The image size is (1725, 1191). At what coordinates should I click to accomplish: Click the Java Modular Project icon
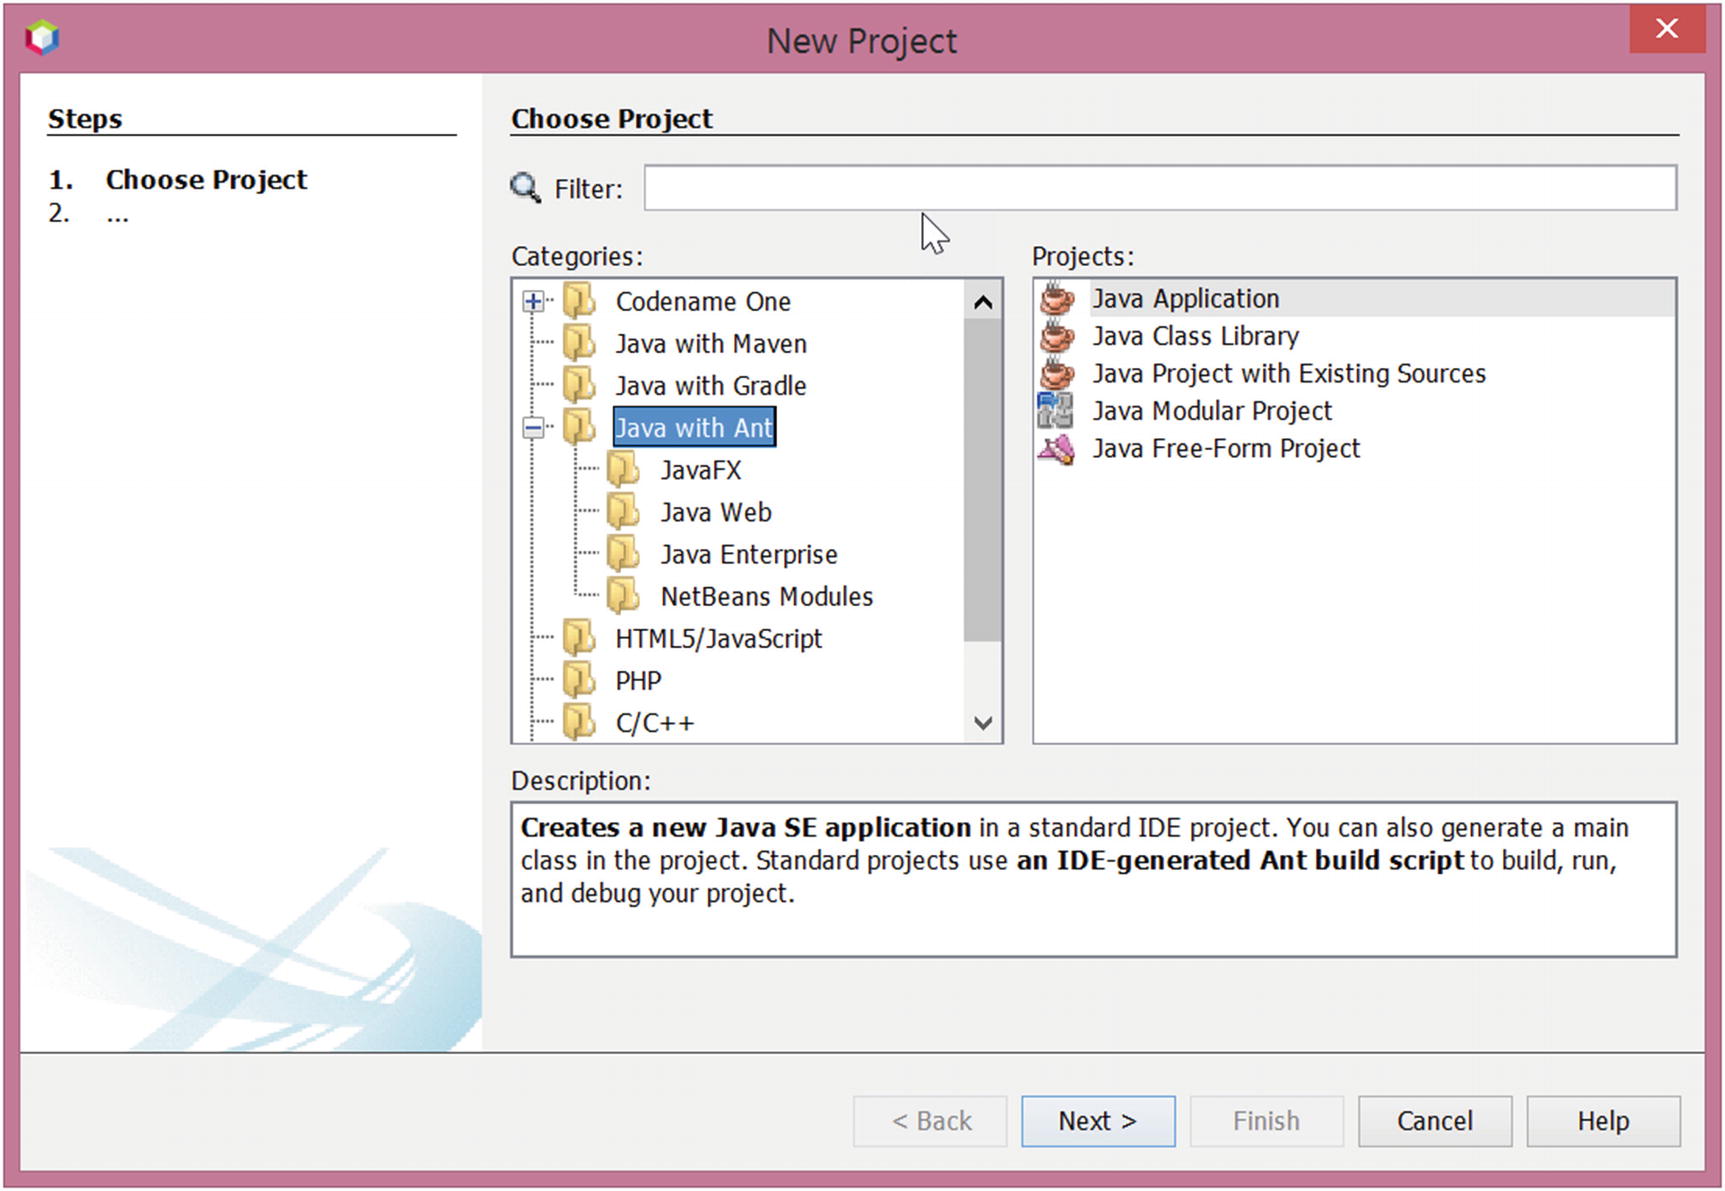click(1056, 410)
